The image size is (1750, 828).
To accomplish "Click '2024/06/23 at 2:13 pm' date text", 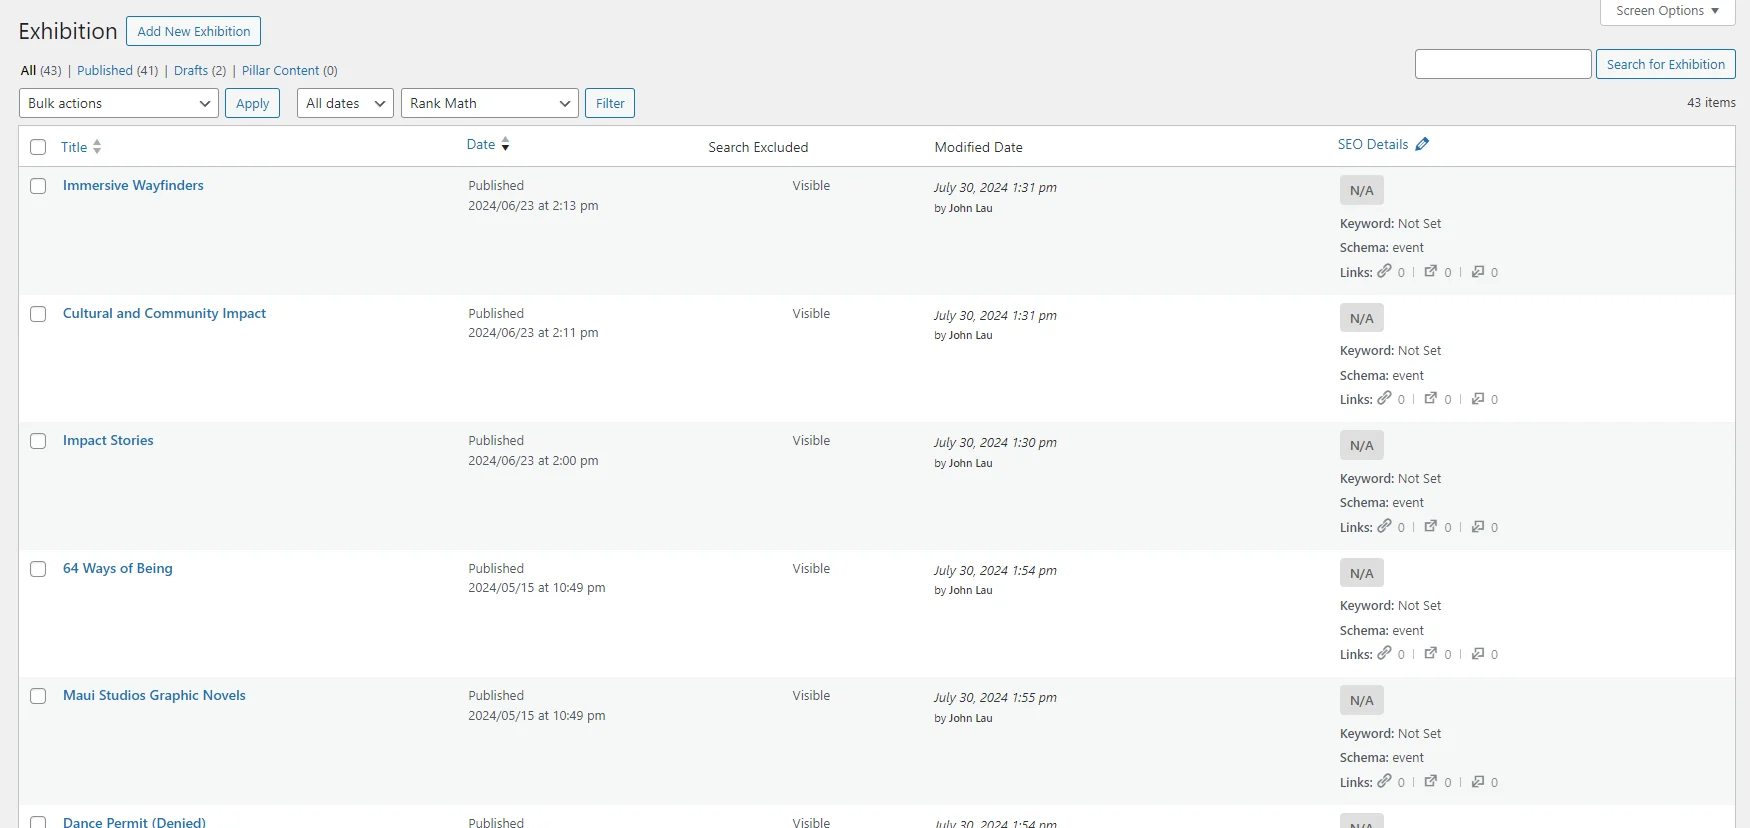I will pos(533,206).
